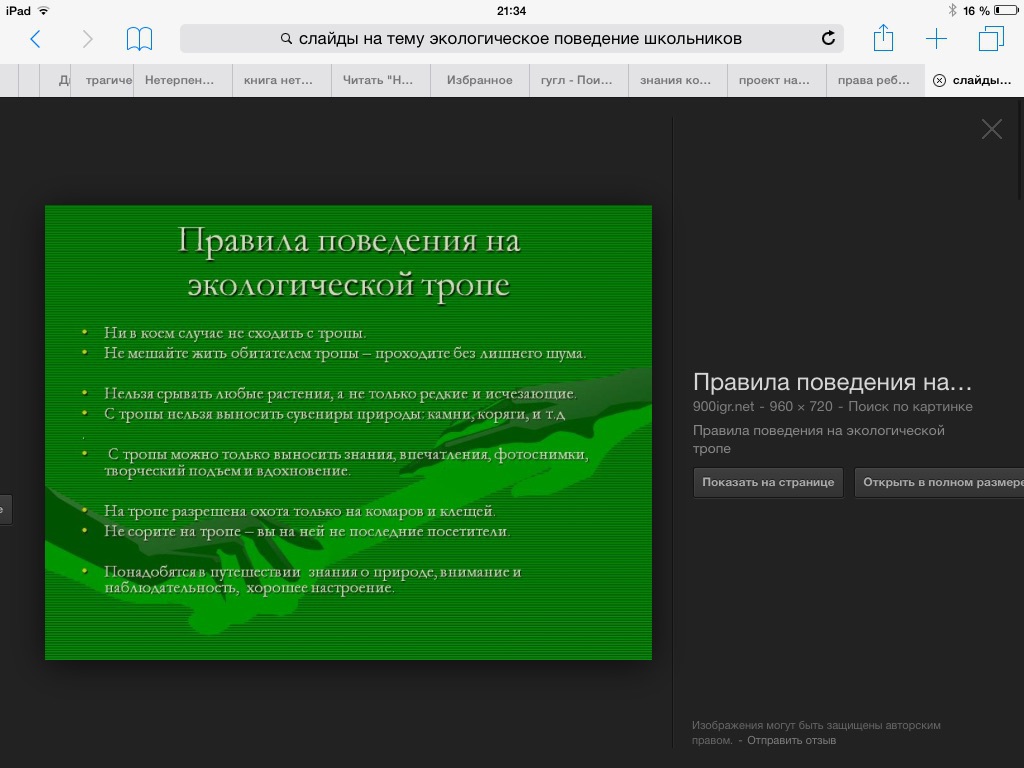The width and height of the screenshot is (1024, 768).
Task: Open the share sheet icon
Action: (883, 37)
